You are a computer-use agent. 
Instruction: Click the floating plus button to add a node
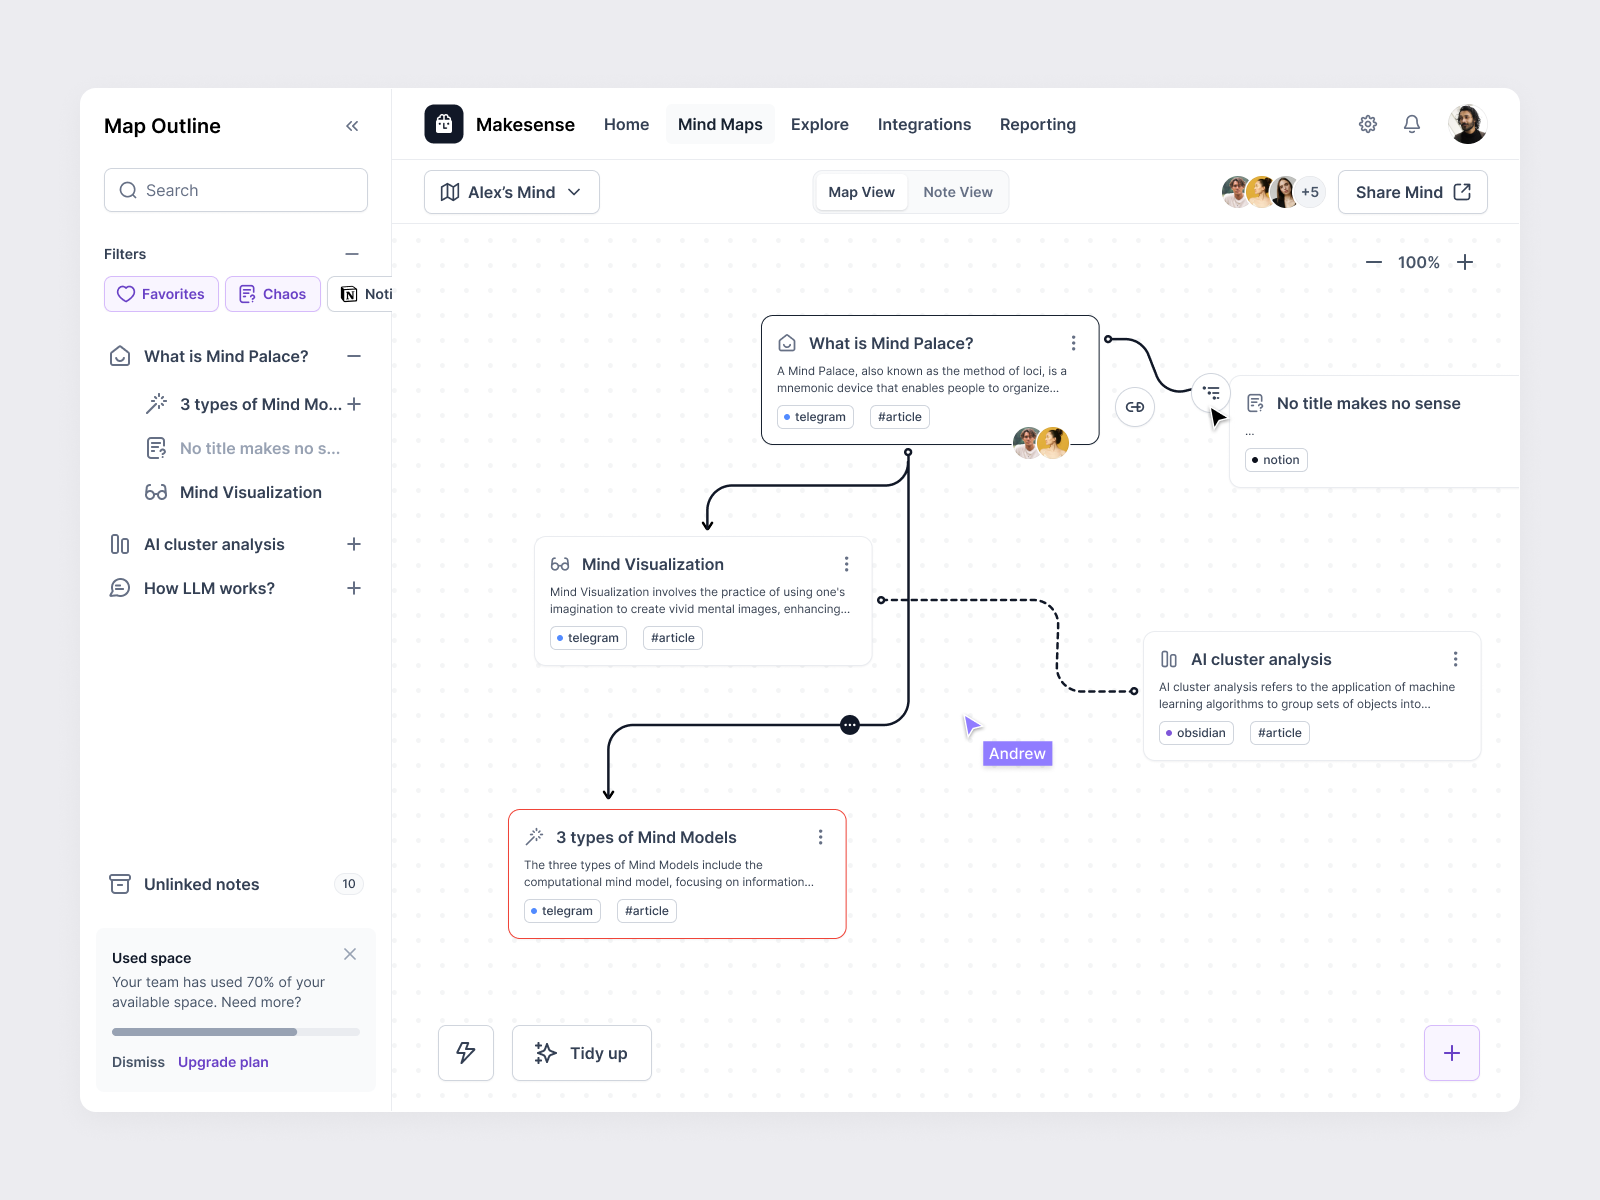(1451, 1052)
